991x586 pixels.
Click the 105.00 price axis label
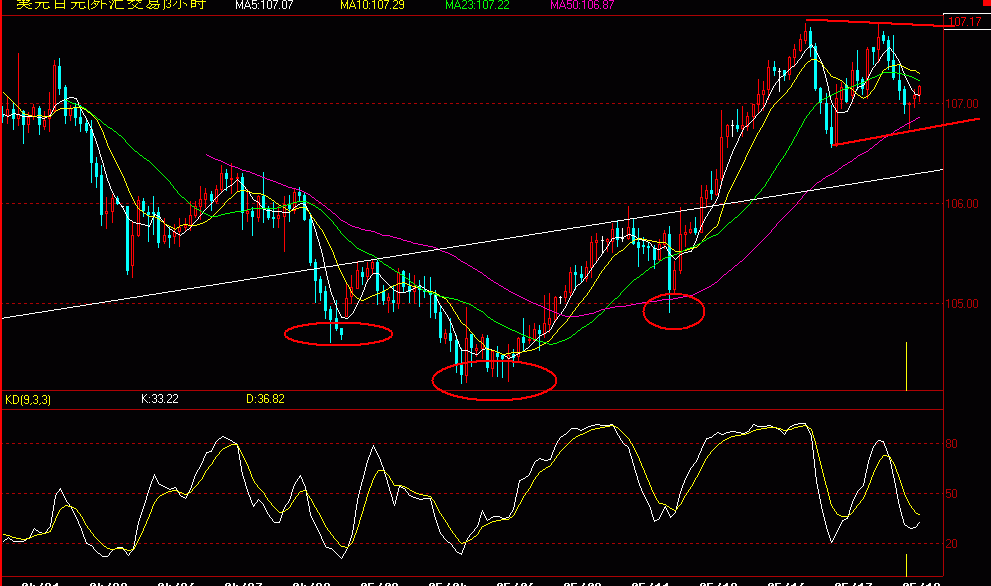point(962,304)
